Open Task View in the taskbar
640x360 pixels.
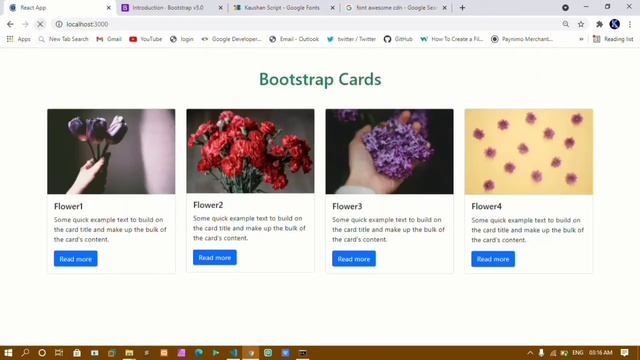tap(59, 353)
